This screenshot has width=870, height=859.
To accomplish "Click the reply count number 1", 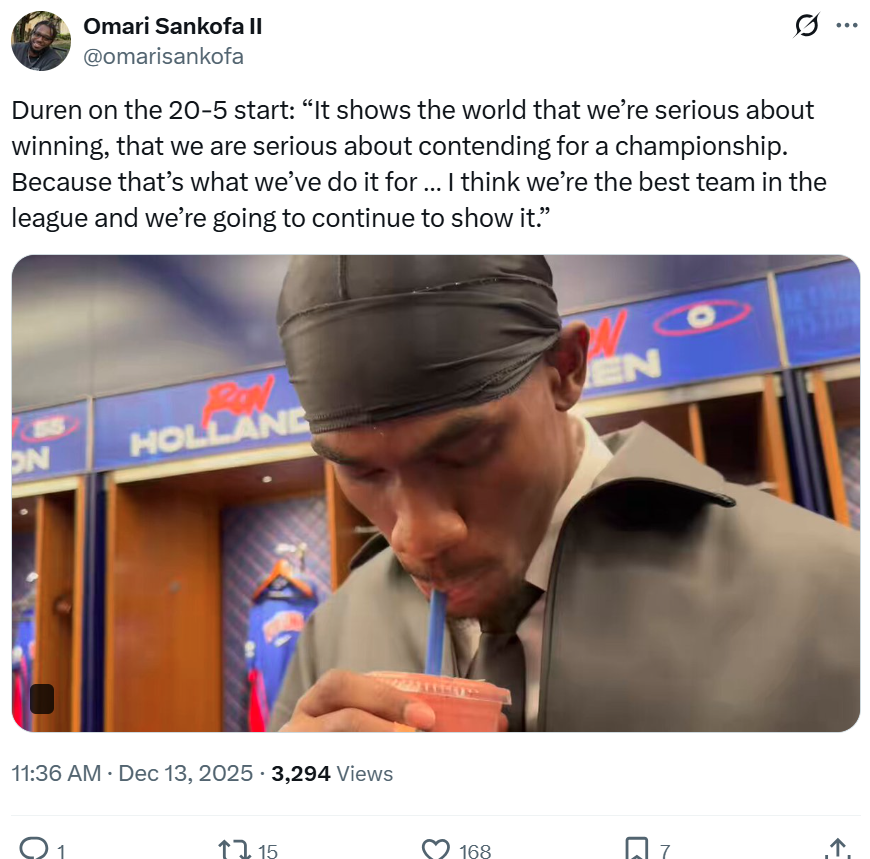I will 61,851.
